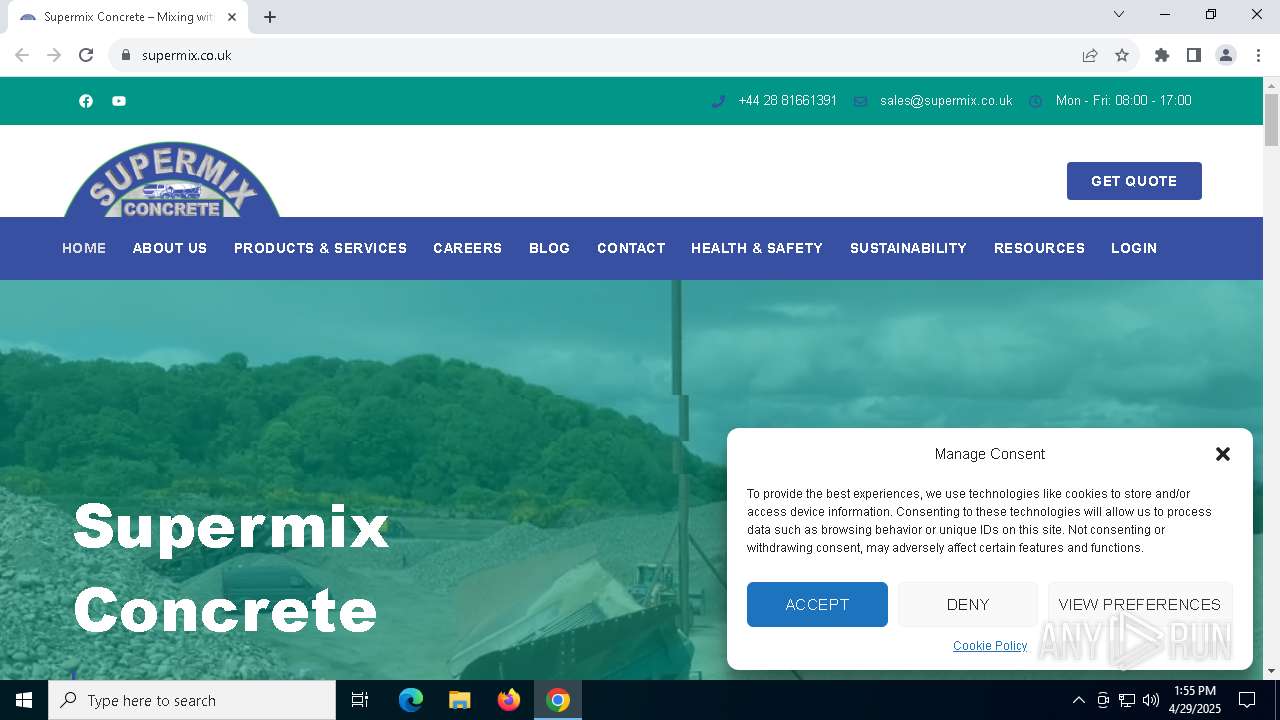Launch Microsoft Edge from the taskbar
Viewport: 1280px width, 720px height.
tap(411, 700)
